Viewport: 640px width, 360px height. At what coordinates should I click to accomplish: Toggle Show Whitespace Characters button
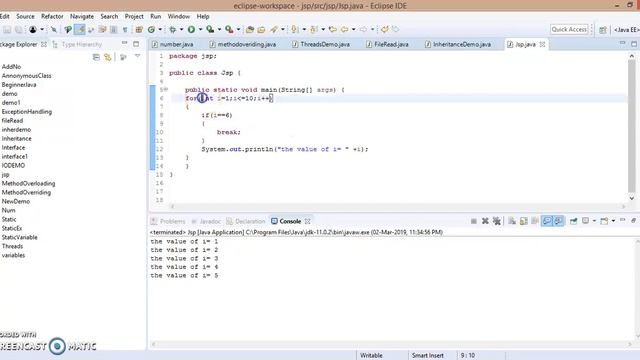click(125, 29)
